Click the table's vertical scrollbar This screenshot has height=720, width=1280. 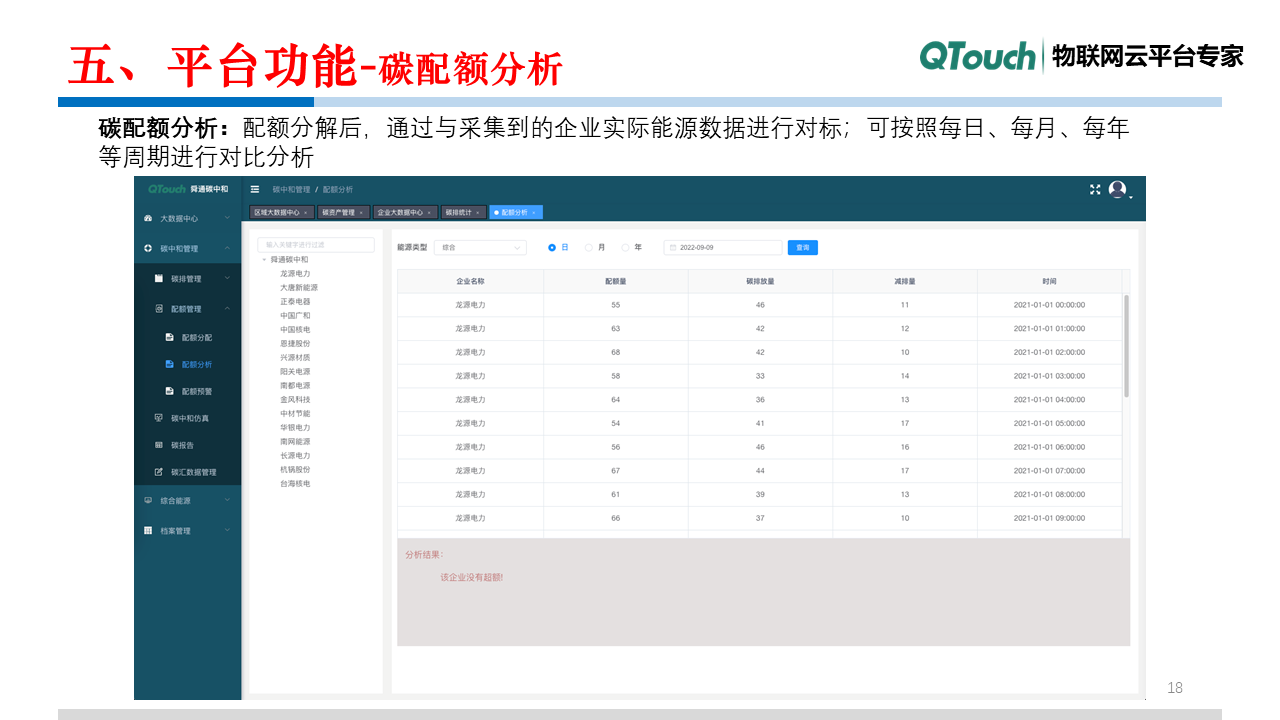pyautogui.click(x=1126, y=345)
